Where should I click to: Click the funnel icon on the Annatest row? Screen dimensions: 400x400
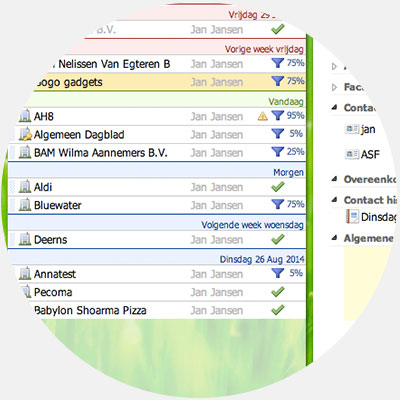pyautogui.click(x=277, y=273)
